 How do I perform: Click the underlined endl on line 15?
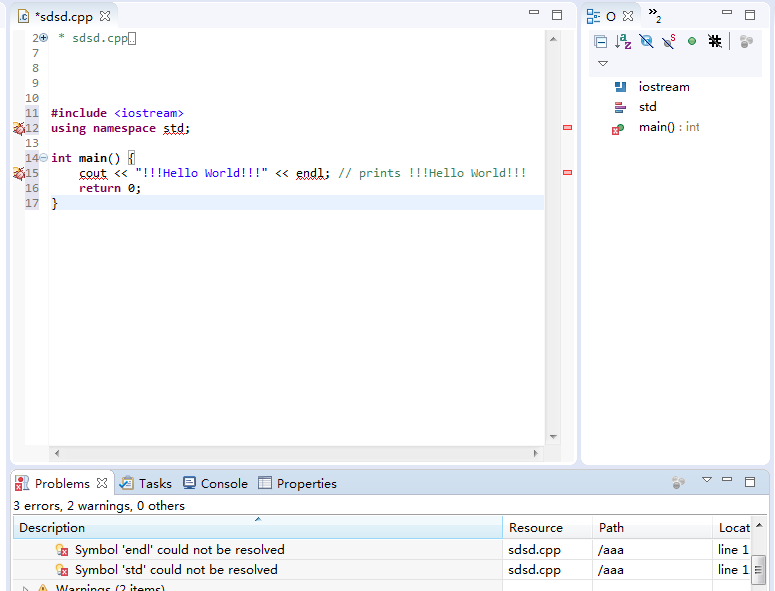coord(310,173)
